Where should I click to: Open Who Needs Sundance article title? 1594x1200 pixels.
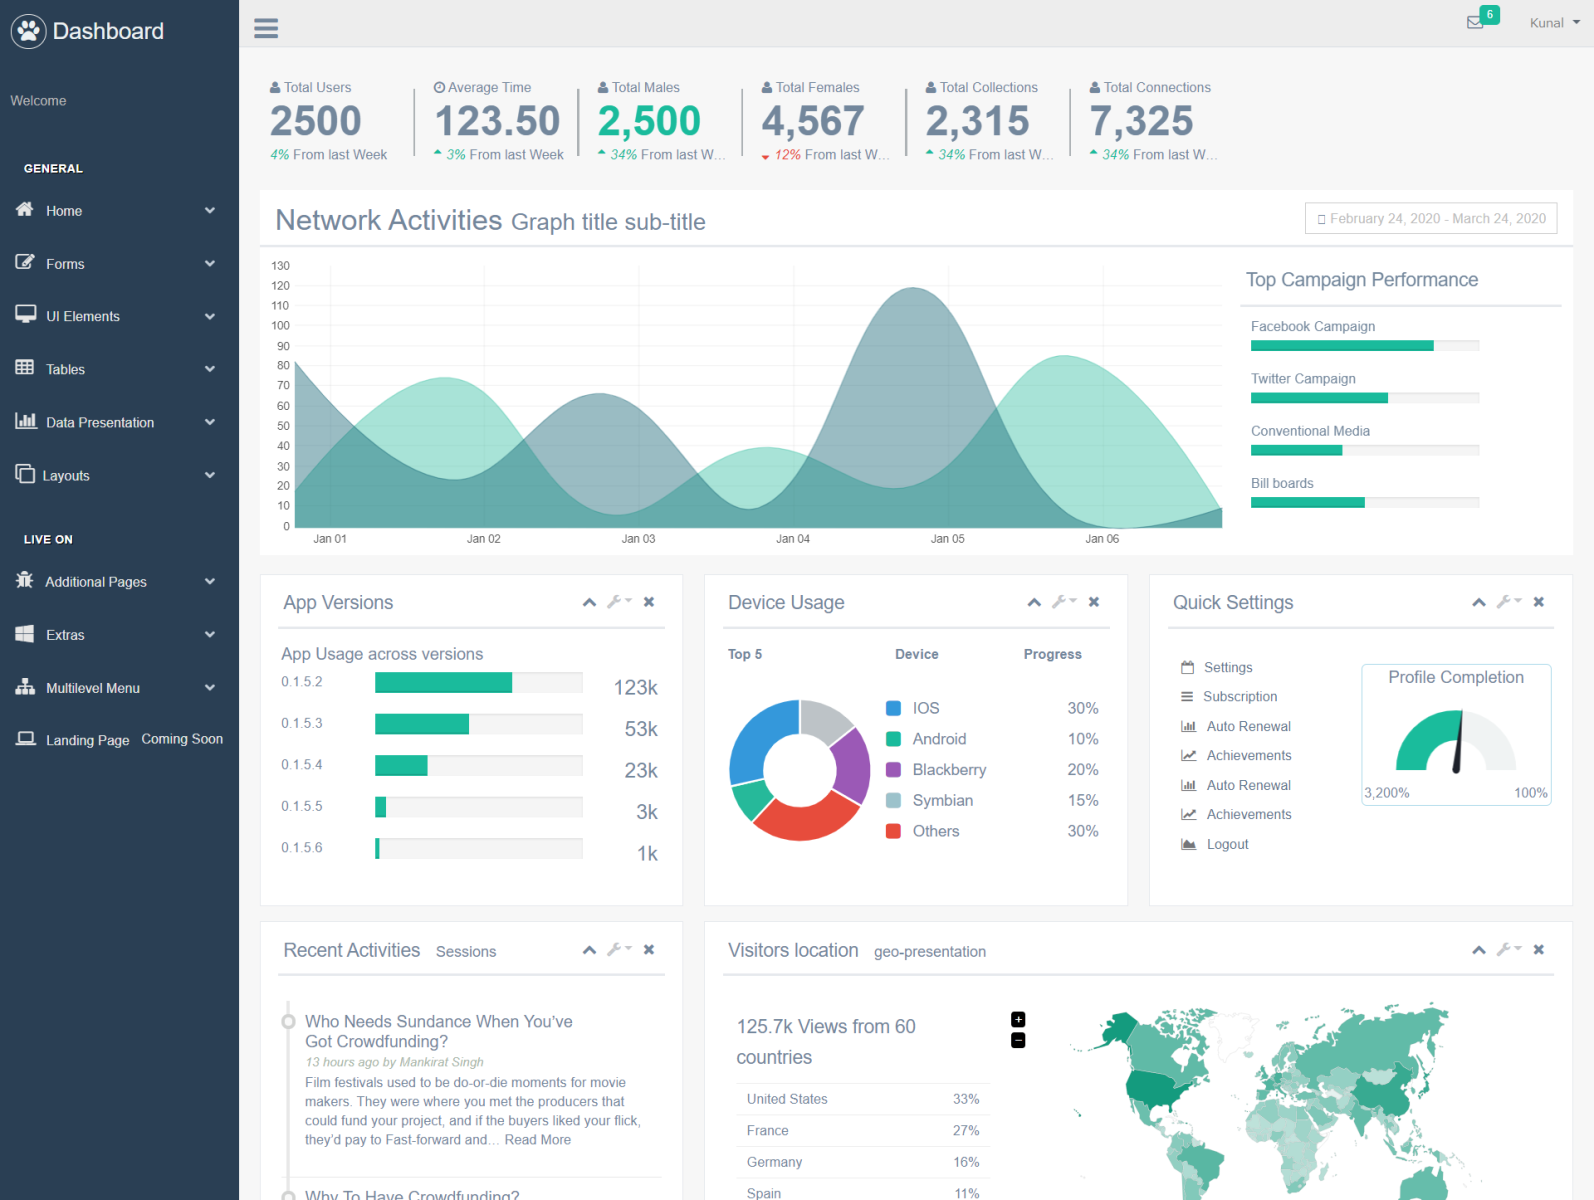[x=439, y=1031]
